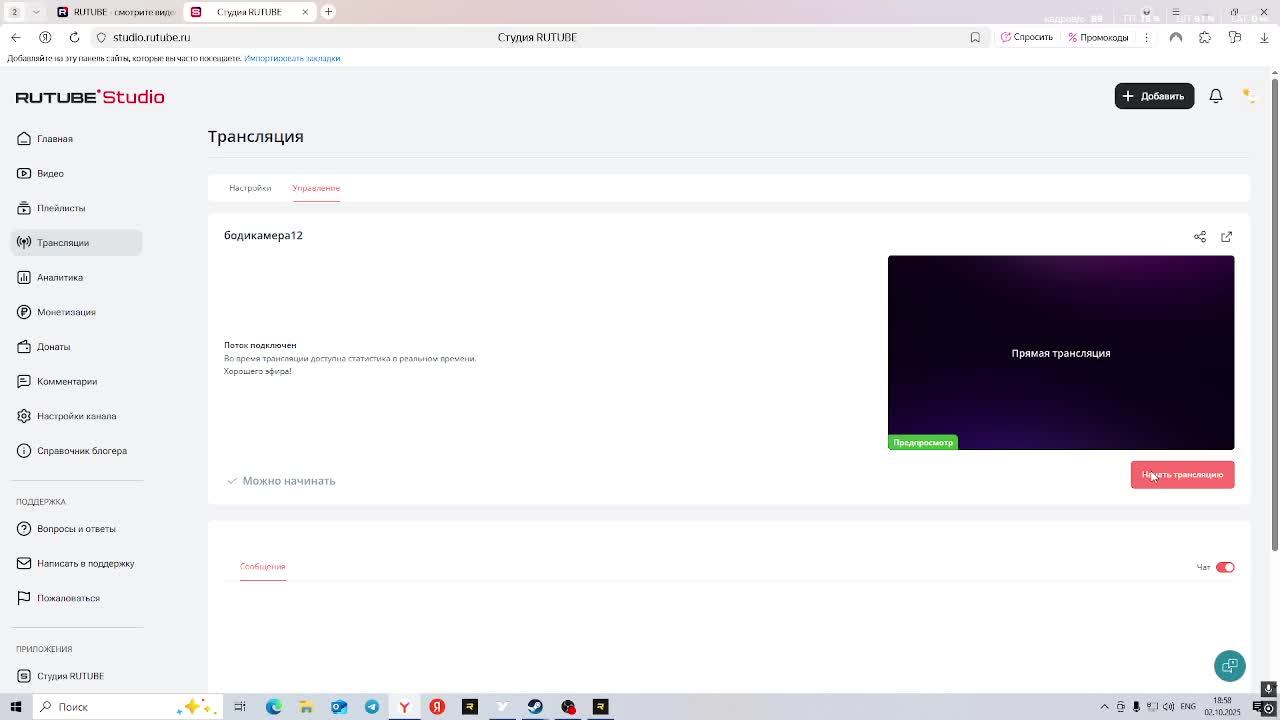Open browser more options menu
The height and width of the screenshot is (720, 1280).
point(1146,37)
